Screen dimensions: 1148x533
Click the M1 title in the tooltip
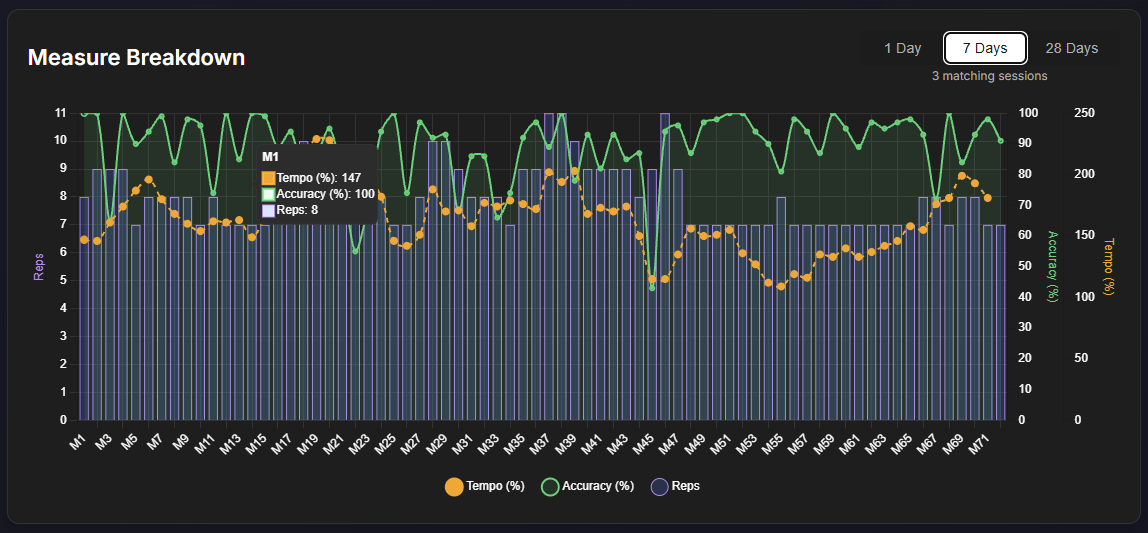pos(270,157)
